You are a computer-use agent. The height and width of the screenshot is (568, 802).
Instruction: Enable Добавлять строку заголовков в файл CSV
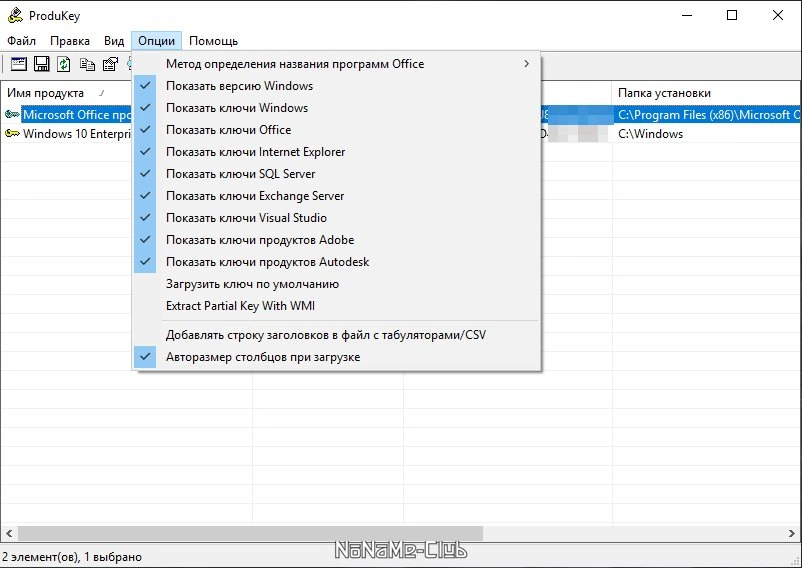(337, 335)
